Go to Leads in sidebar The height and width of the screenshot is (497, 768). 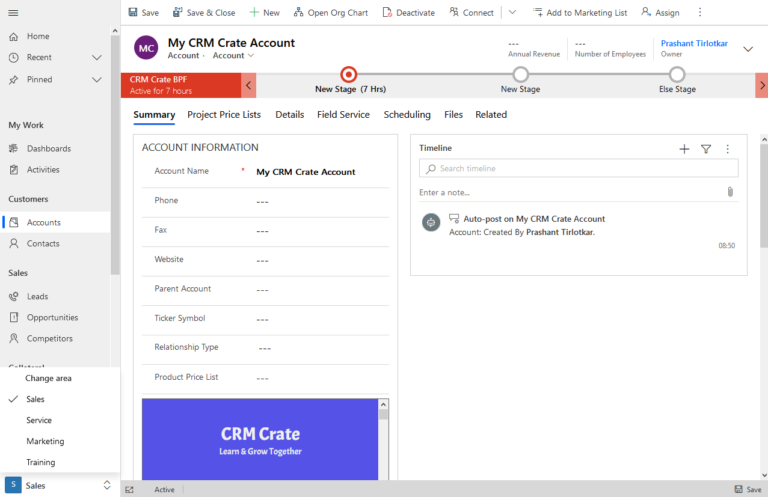(38, 297)
